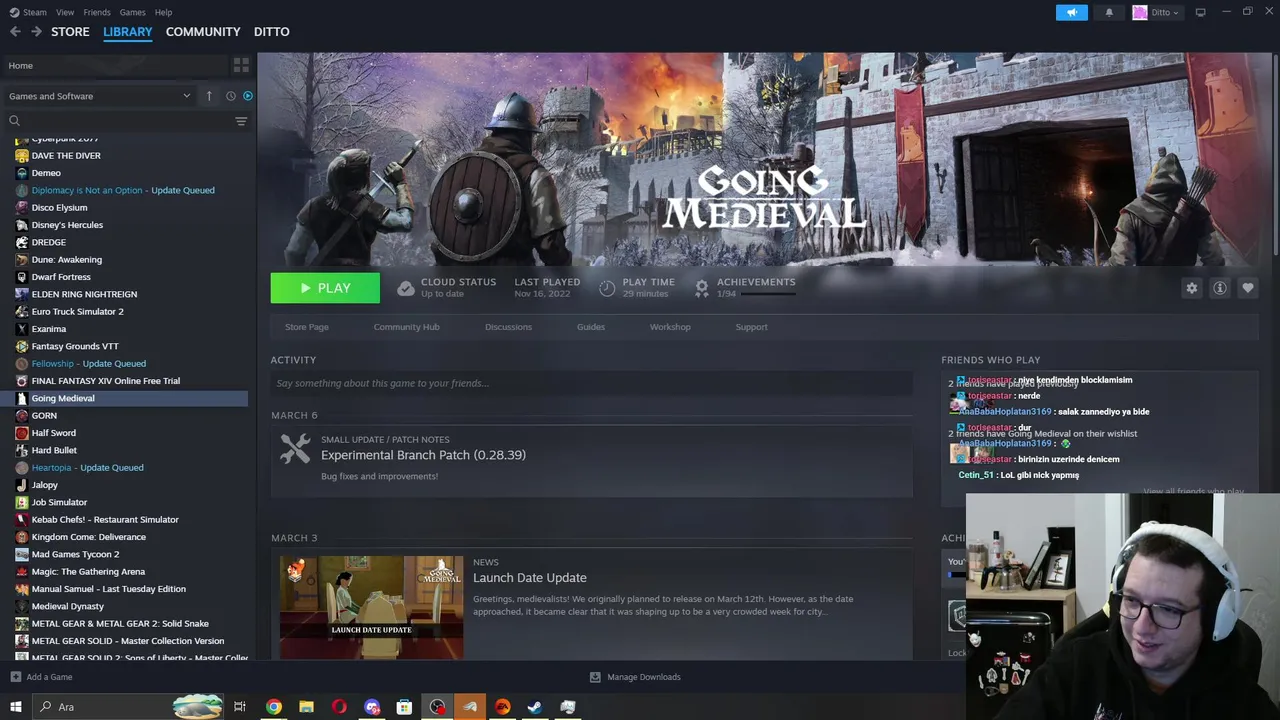
Task: Select Medieval Dynasty in library list
Action: 67,606
